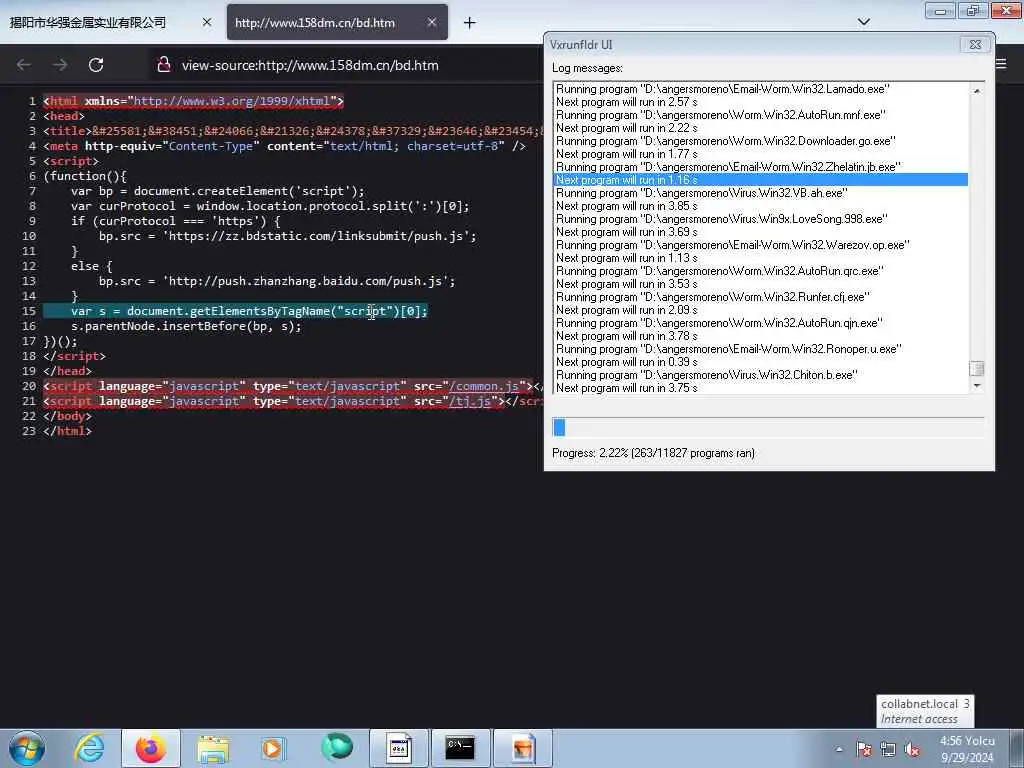The image size is (1024, 768).
Task: Open the list all tabs chevron
Action: pyautogui.click(x=863, y=22)
